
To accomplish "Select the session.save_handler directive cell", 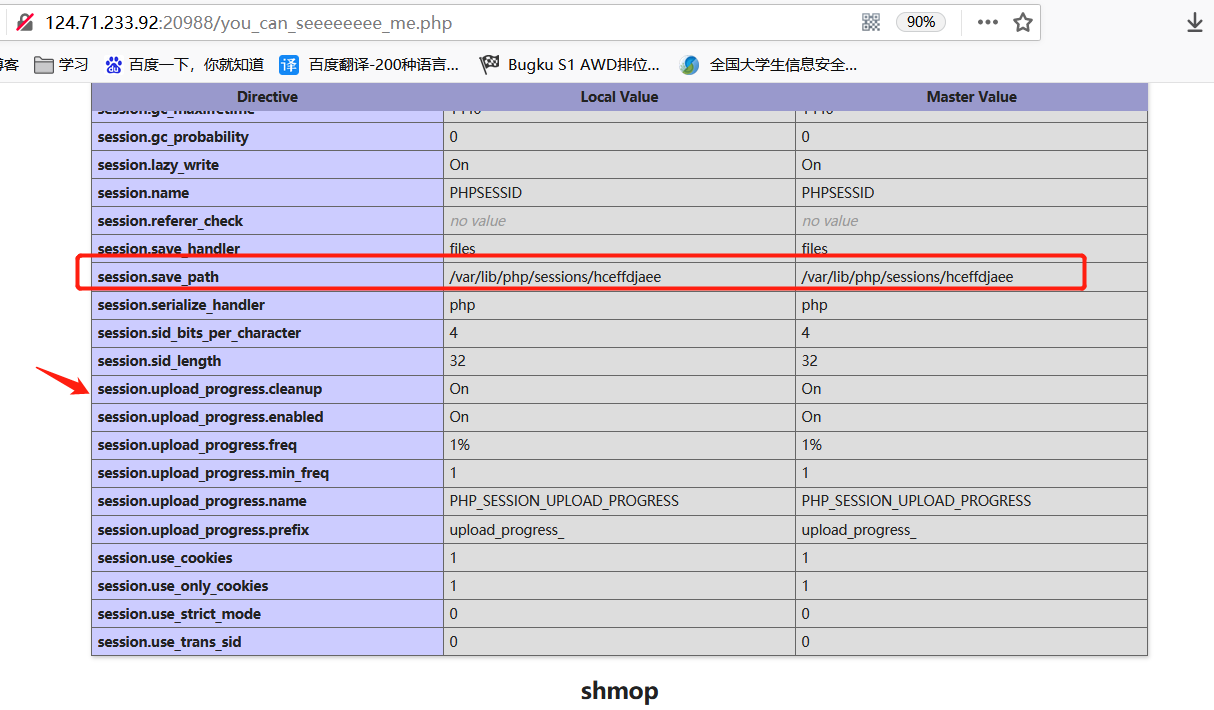I will [x=267, y=249].
